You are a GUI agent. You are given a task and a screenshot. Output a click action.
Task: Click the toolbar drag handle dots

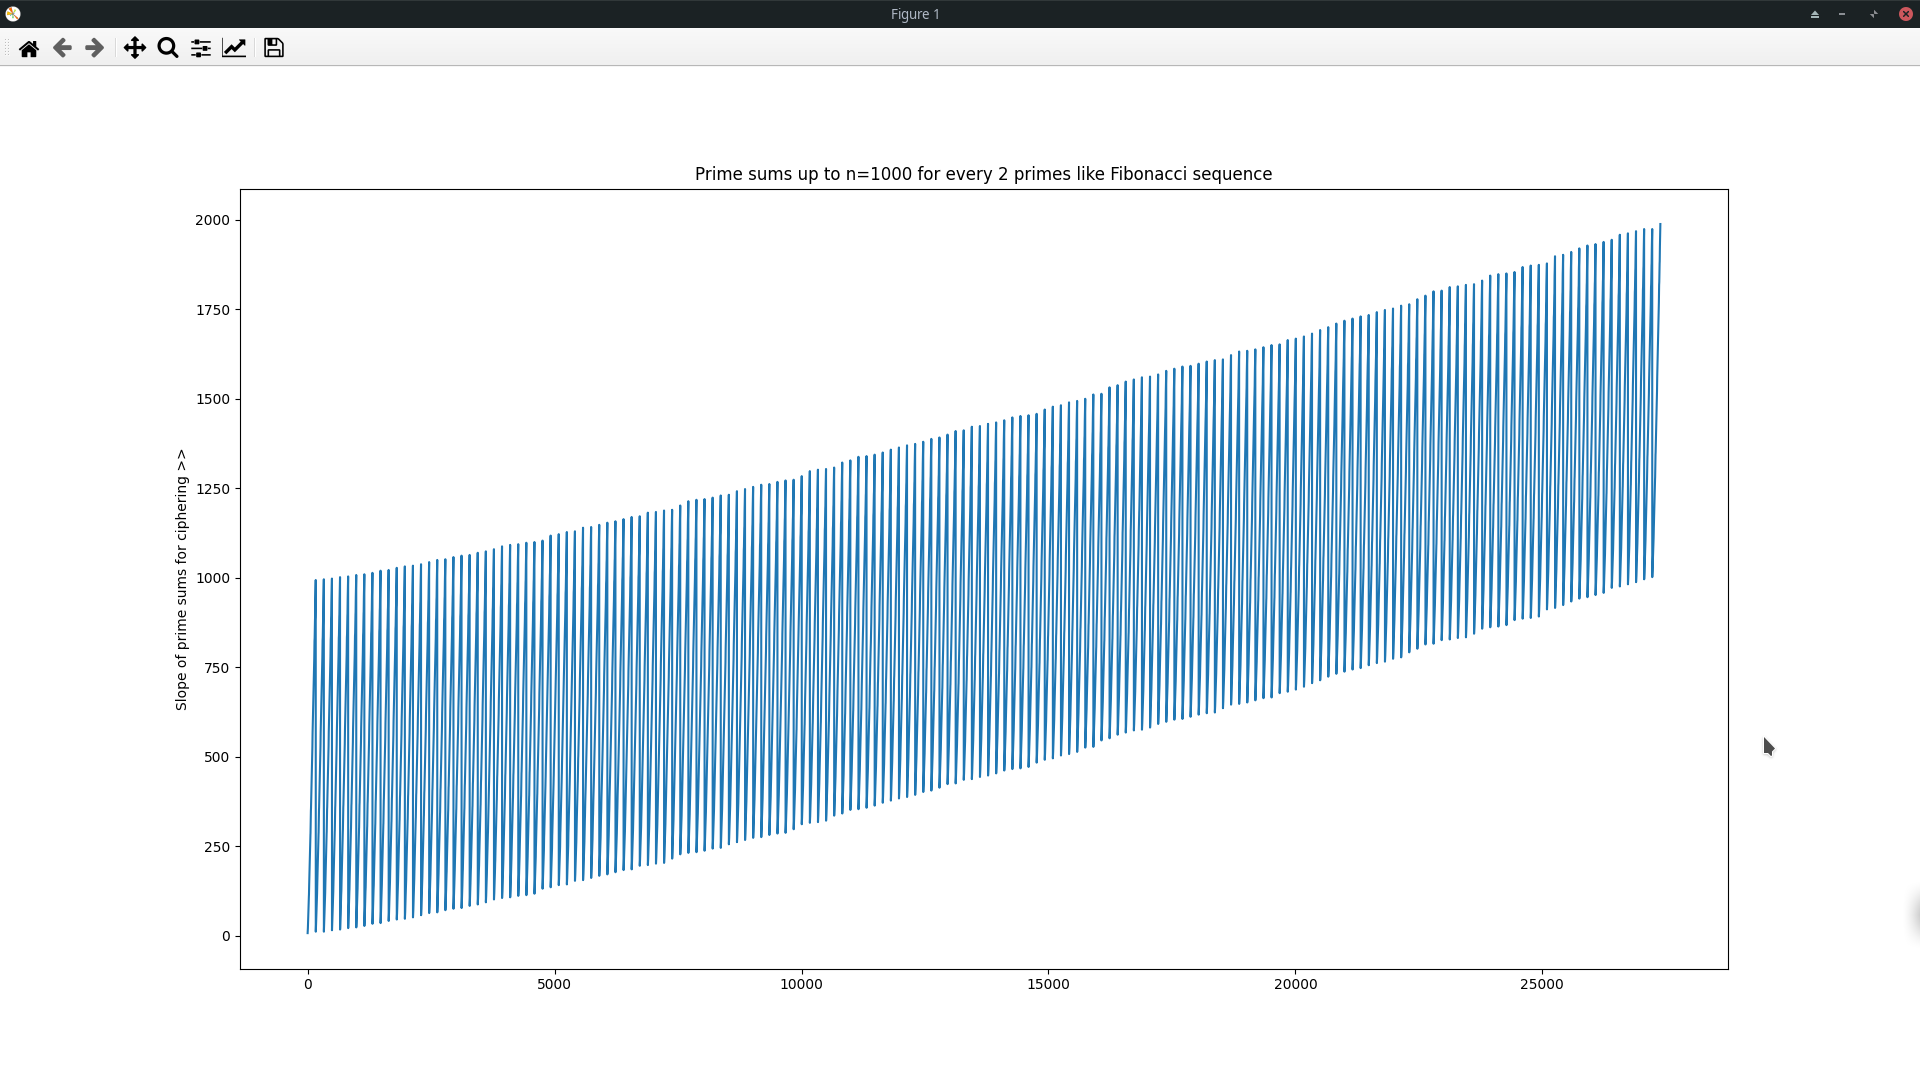8,48
